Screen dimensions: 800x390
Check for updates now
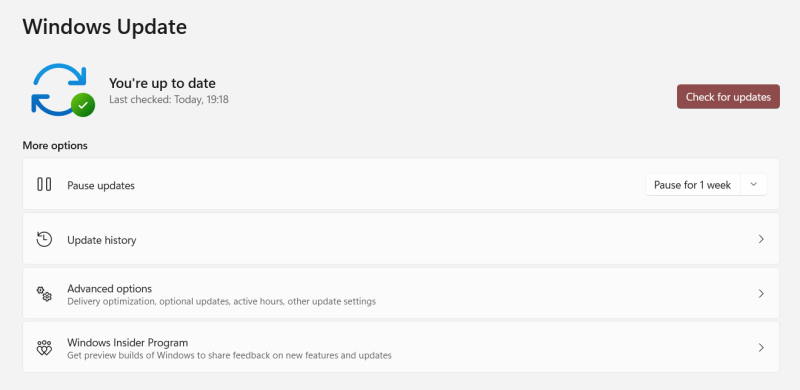pos(728,96)
